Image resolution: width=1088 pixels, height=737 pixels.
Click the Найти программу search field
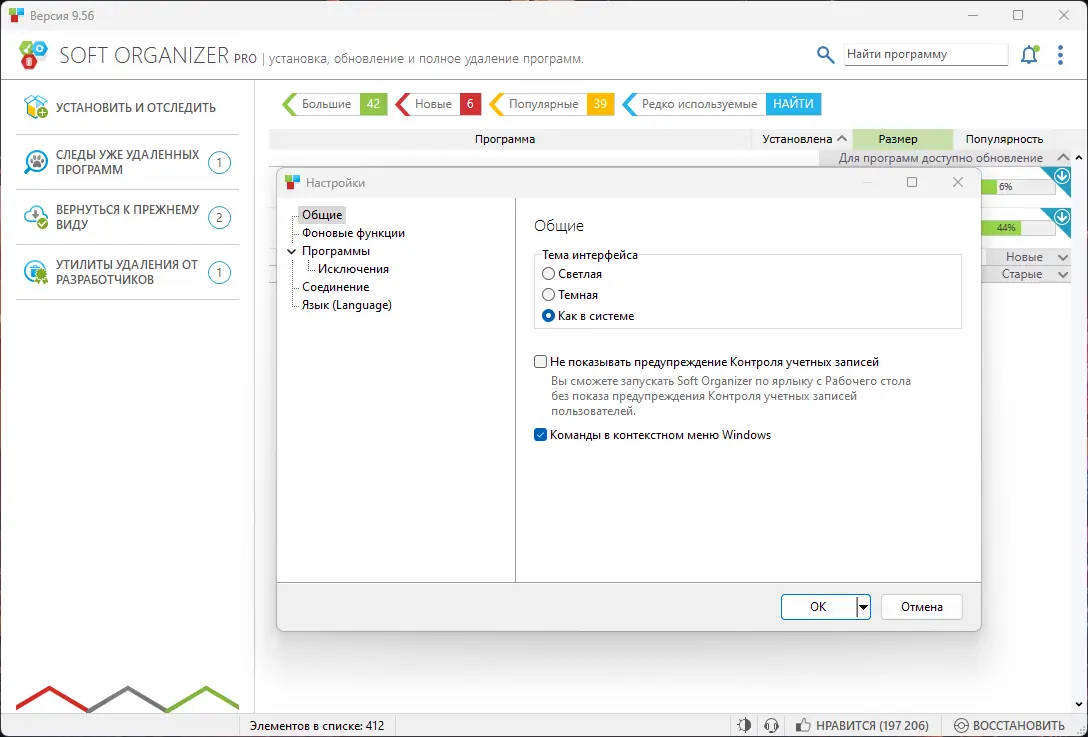click(x=926, y=54)
